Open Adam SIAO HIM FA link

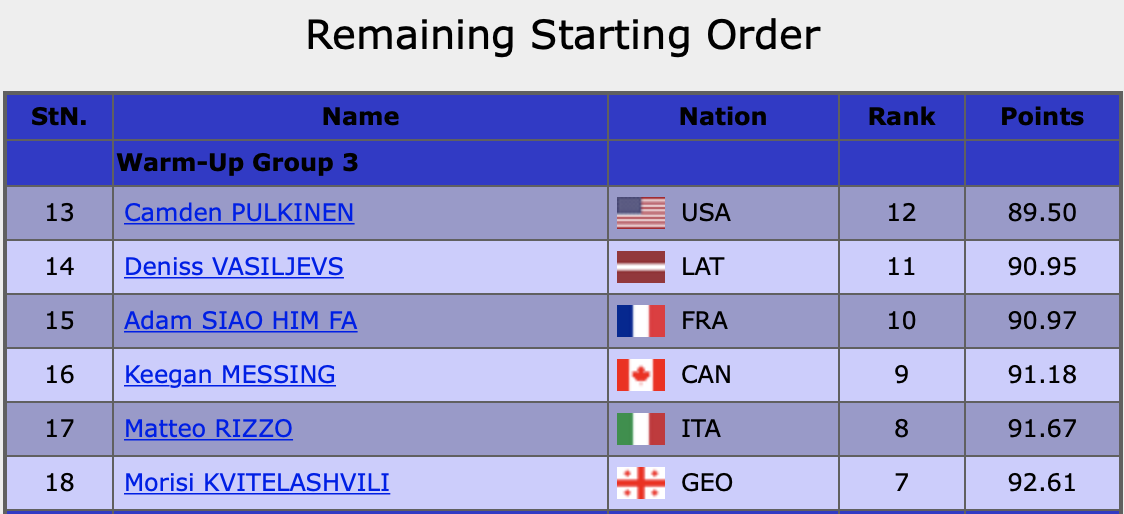click(240, 321)
